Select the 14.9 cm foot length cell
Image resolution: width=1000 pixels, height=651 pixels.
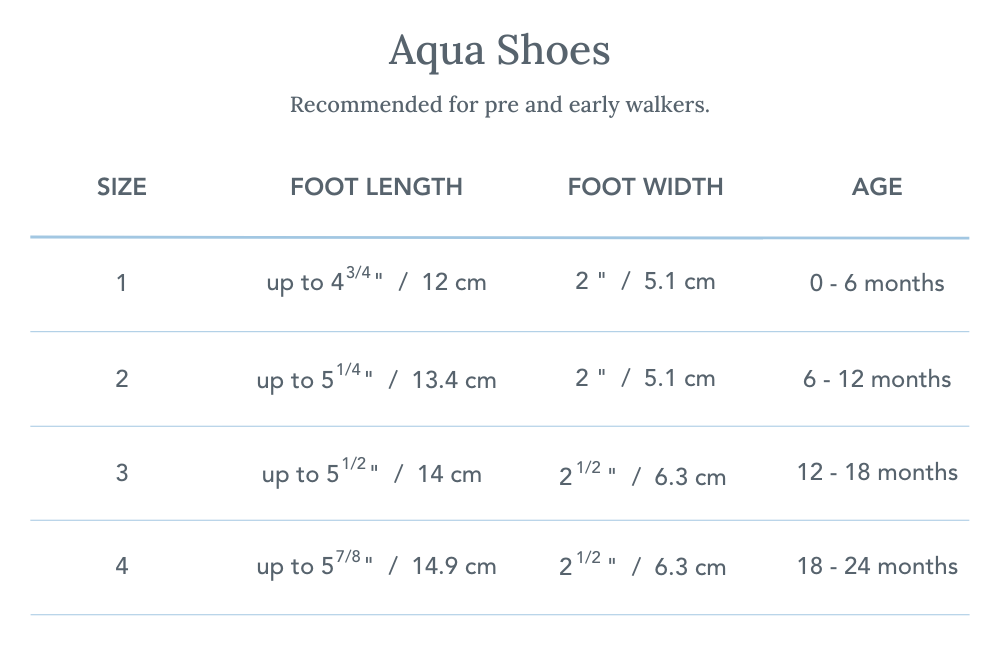[x=376, y=566]
